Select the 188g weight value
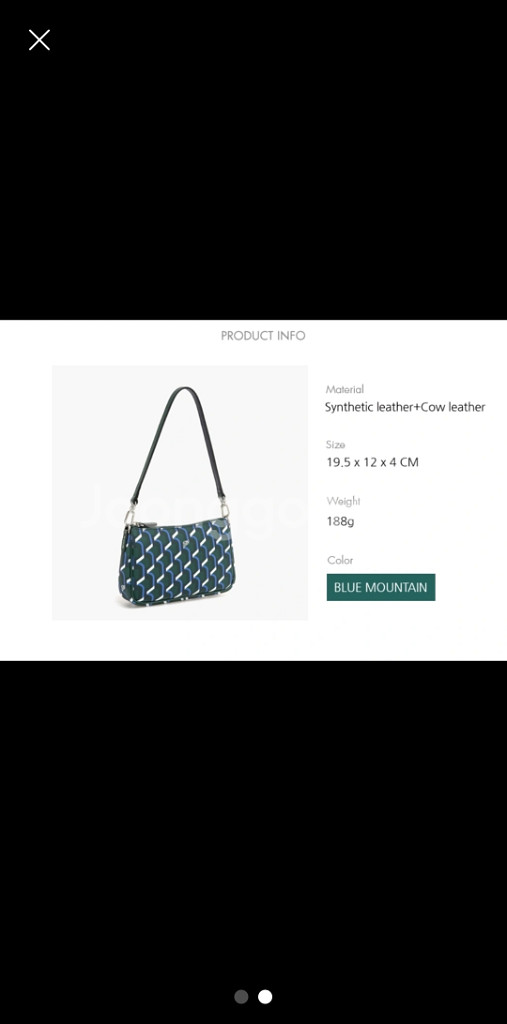 tap(340, 521)
